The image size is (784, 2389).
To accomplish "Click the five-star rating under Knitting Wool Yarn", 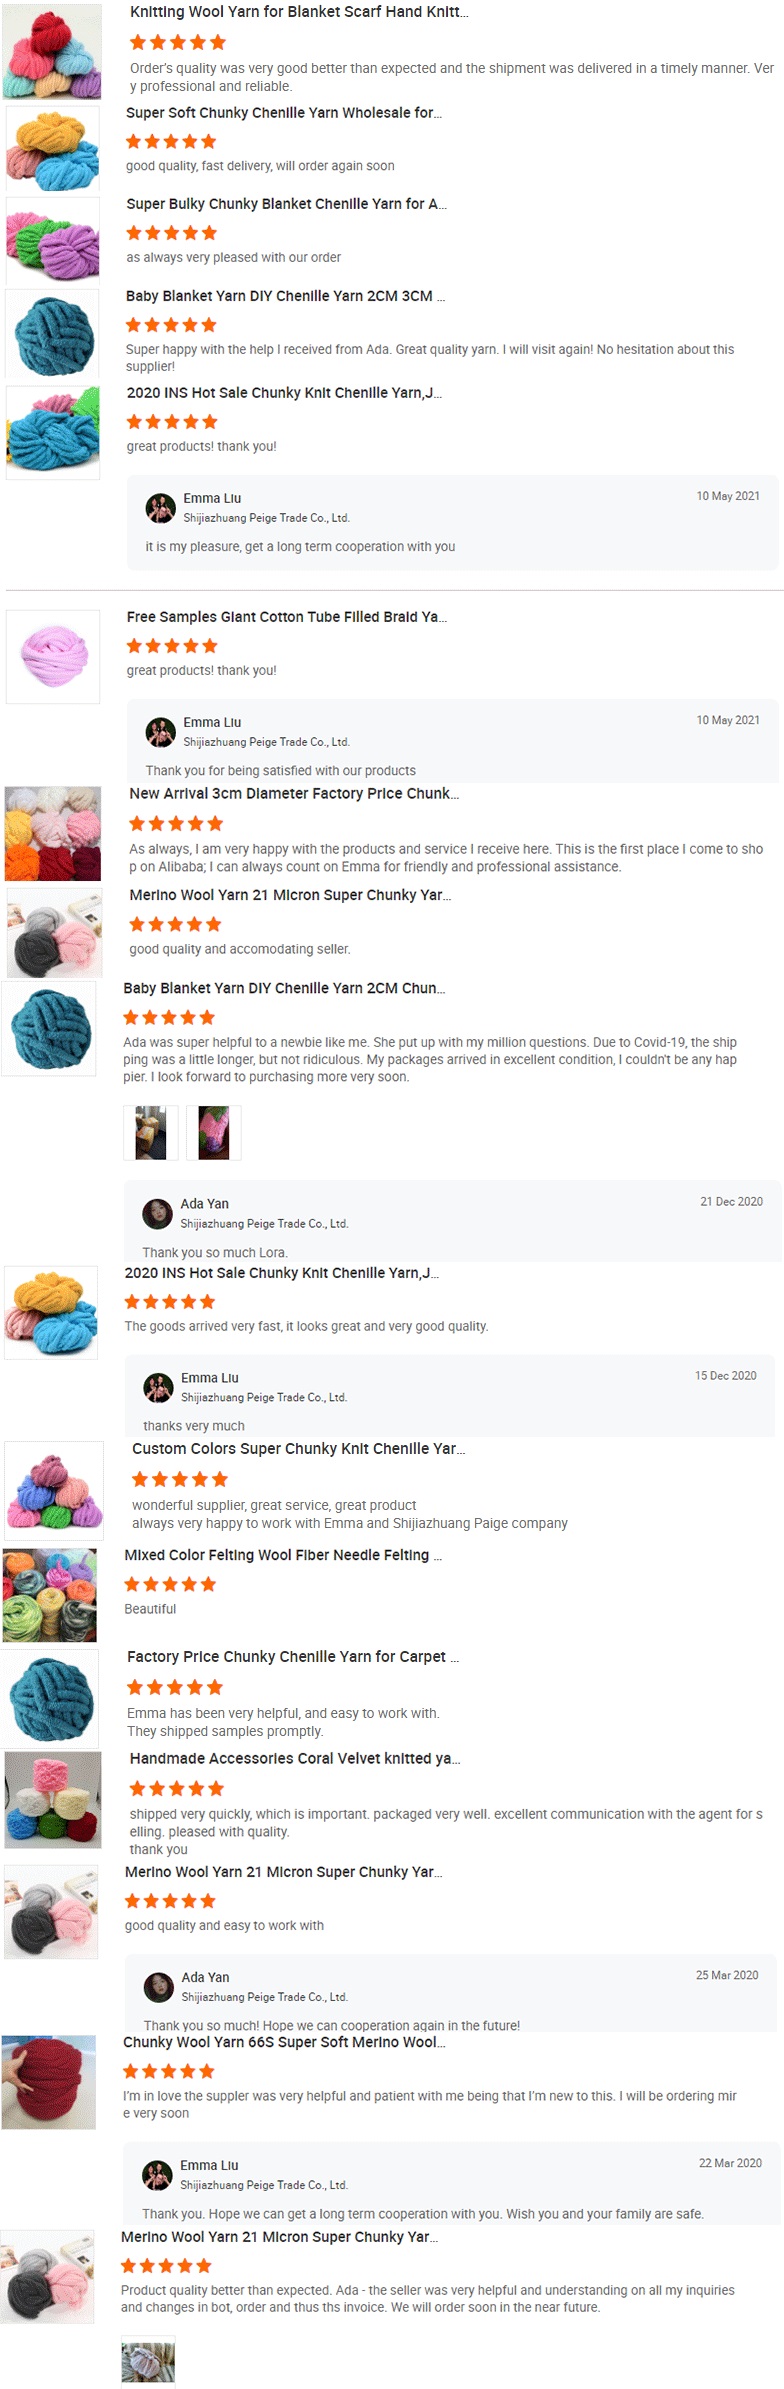I will [x=178, y=42].
